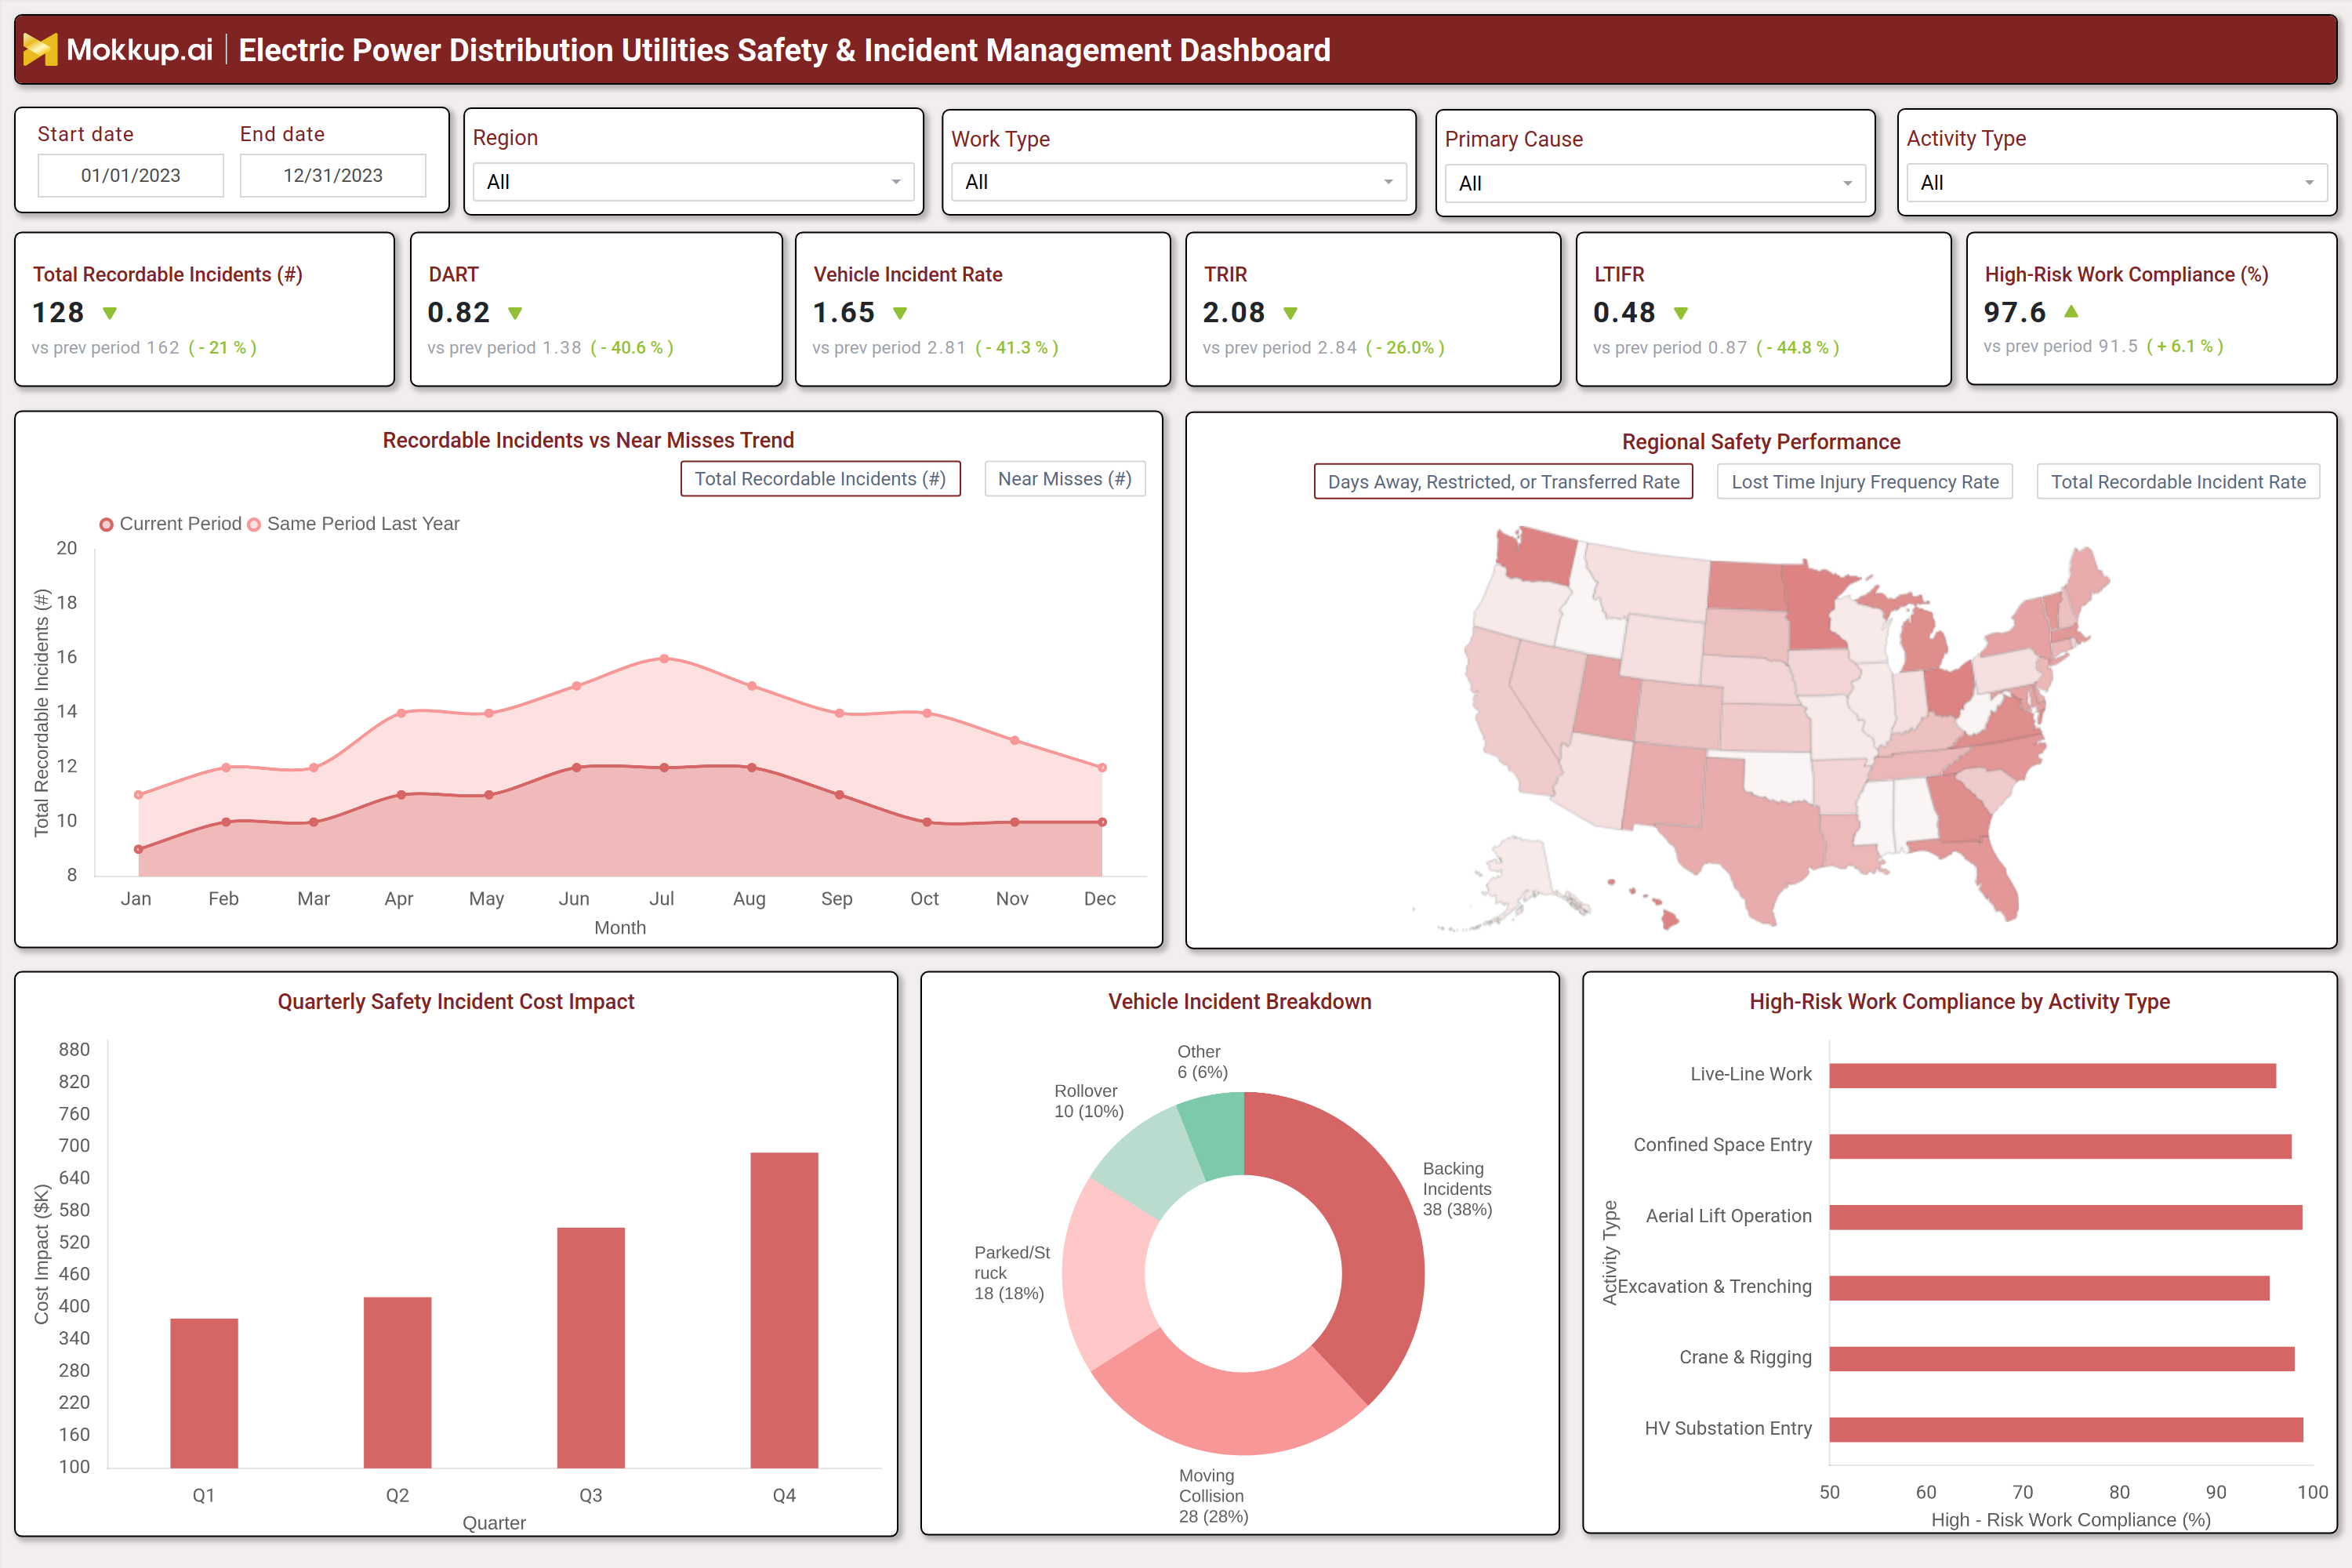
Task: Click the Q2 cost bar
Action: click(397, 1382)
